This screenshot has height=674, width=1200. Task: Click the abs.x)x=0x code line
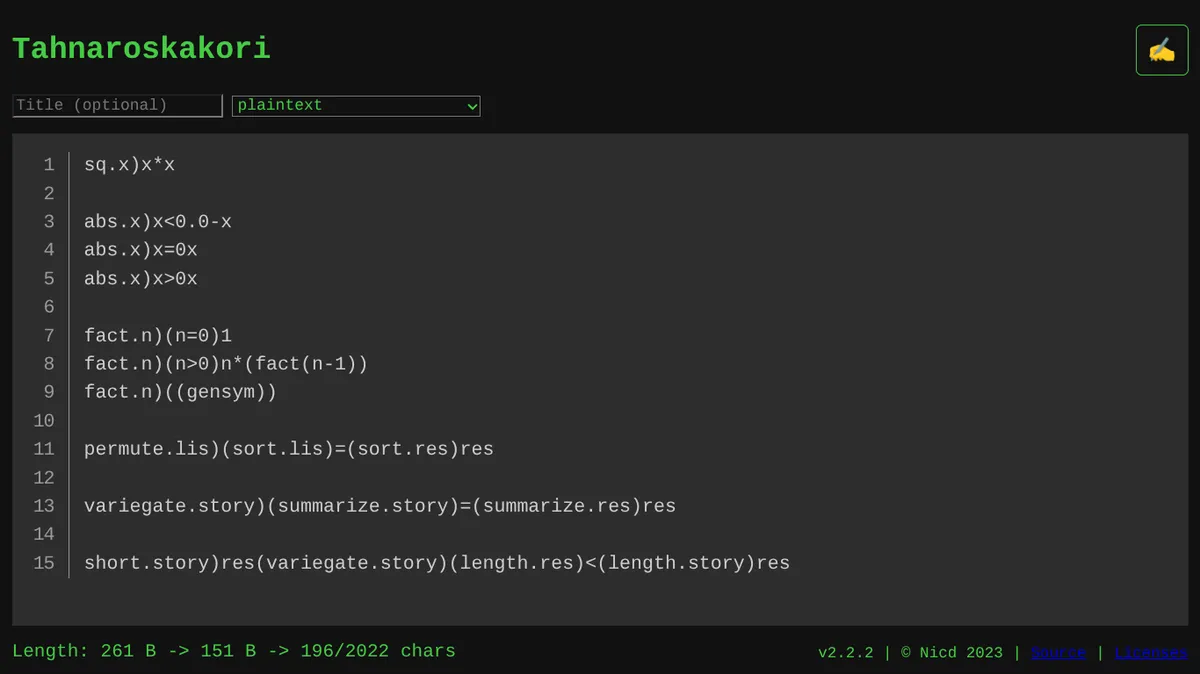coord(141,250)
